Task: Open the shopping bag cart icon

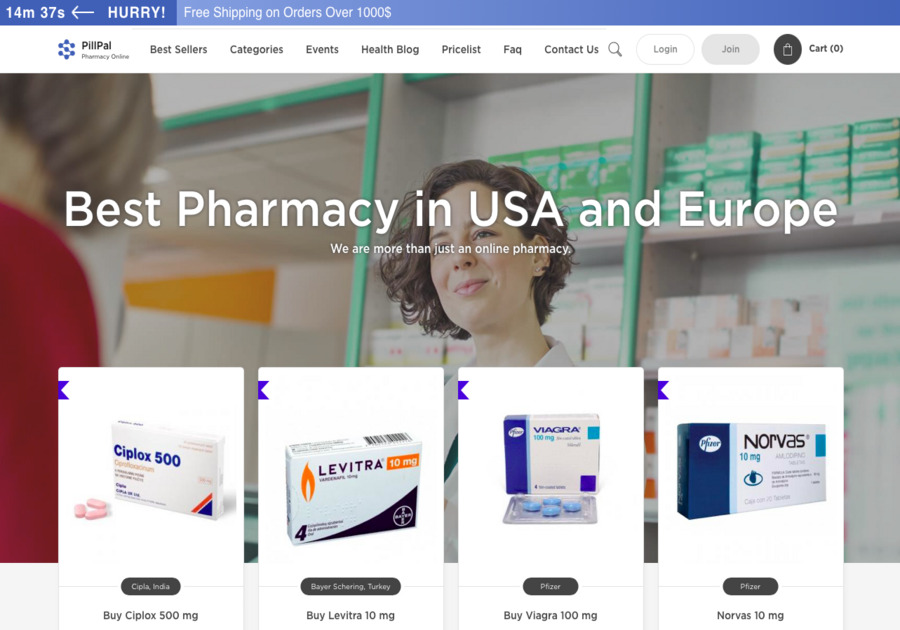Action: 788,49
